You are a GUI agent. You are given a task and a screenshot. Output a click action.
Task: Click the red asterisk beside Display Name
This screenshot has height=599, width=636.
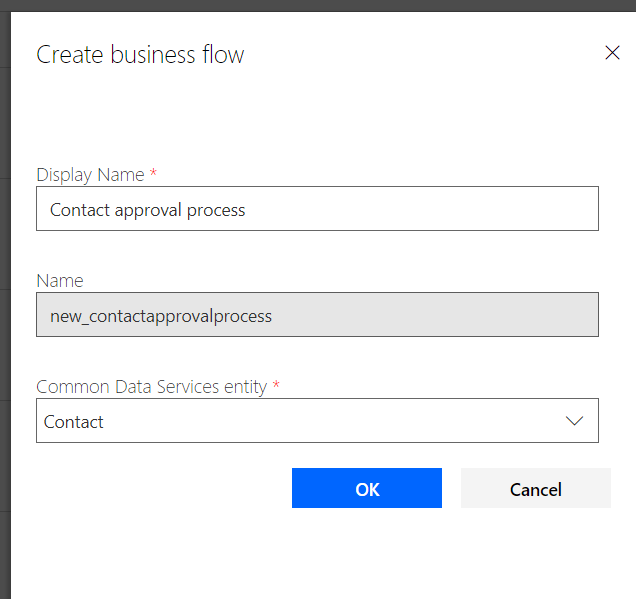point(153,173)
